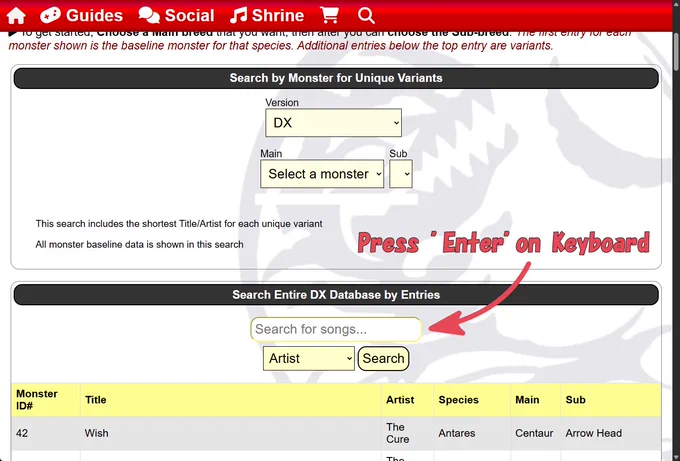Click the 'shortest Title/Artist' note text
Image resolution: width=680 pixels, height=461 pixels.
(179, 224)
